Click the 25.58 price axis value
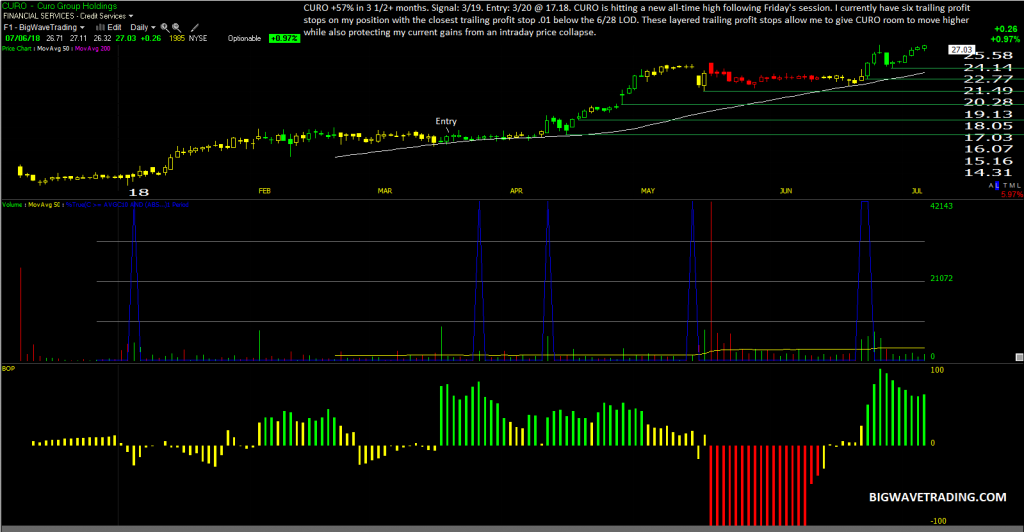This screenshot has height=532, width=1024. click(988, 56)
